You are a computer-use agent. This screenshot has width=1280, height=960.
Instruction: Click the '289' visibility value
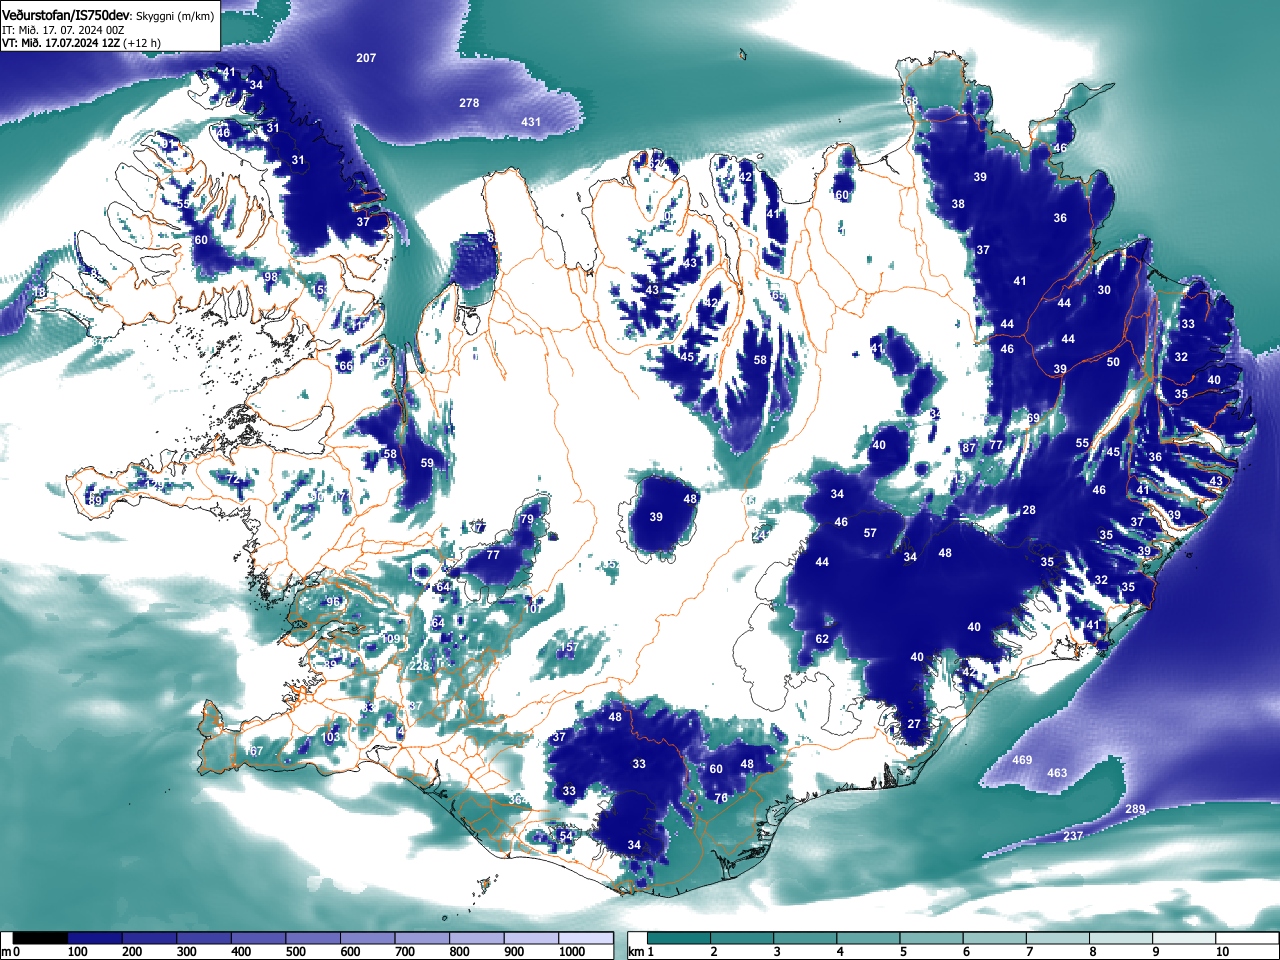coord(1135,809)
